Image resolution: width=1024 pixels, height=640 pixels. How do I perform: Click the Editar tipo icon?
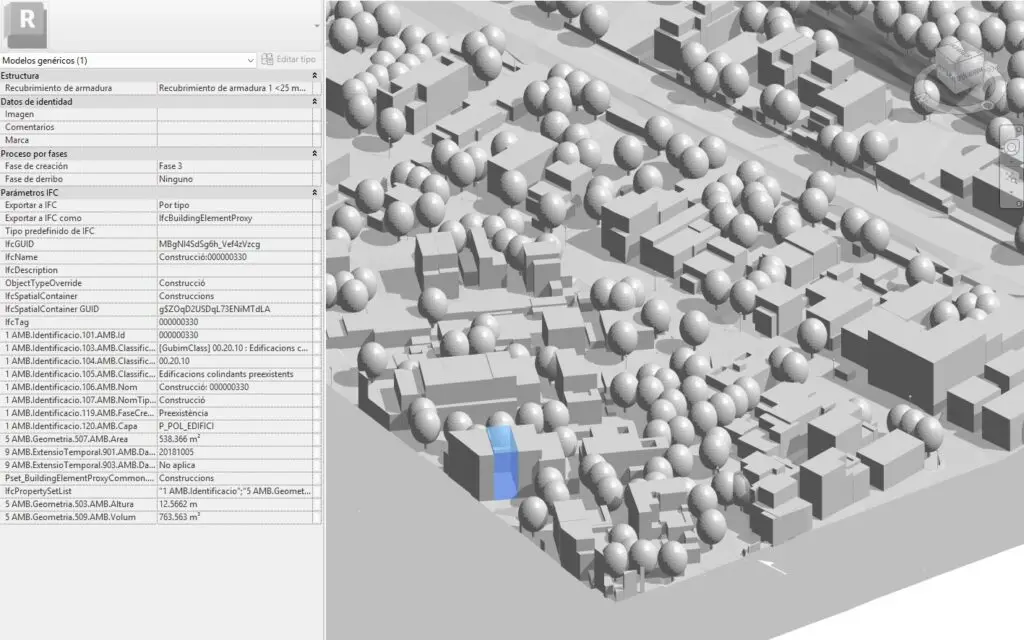268,60
